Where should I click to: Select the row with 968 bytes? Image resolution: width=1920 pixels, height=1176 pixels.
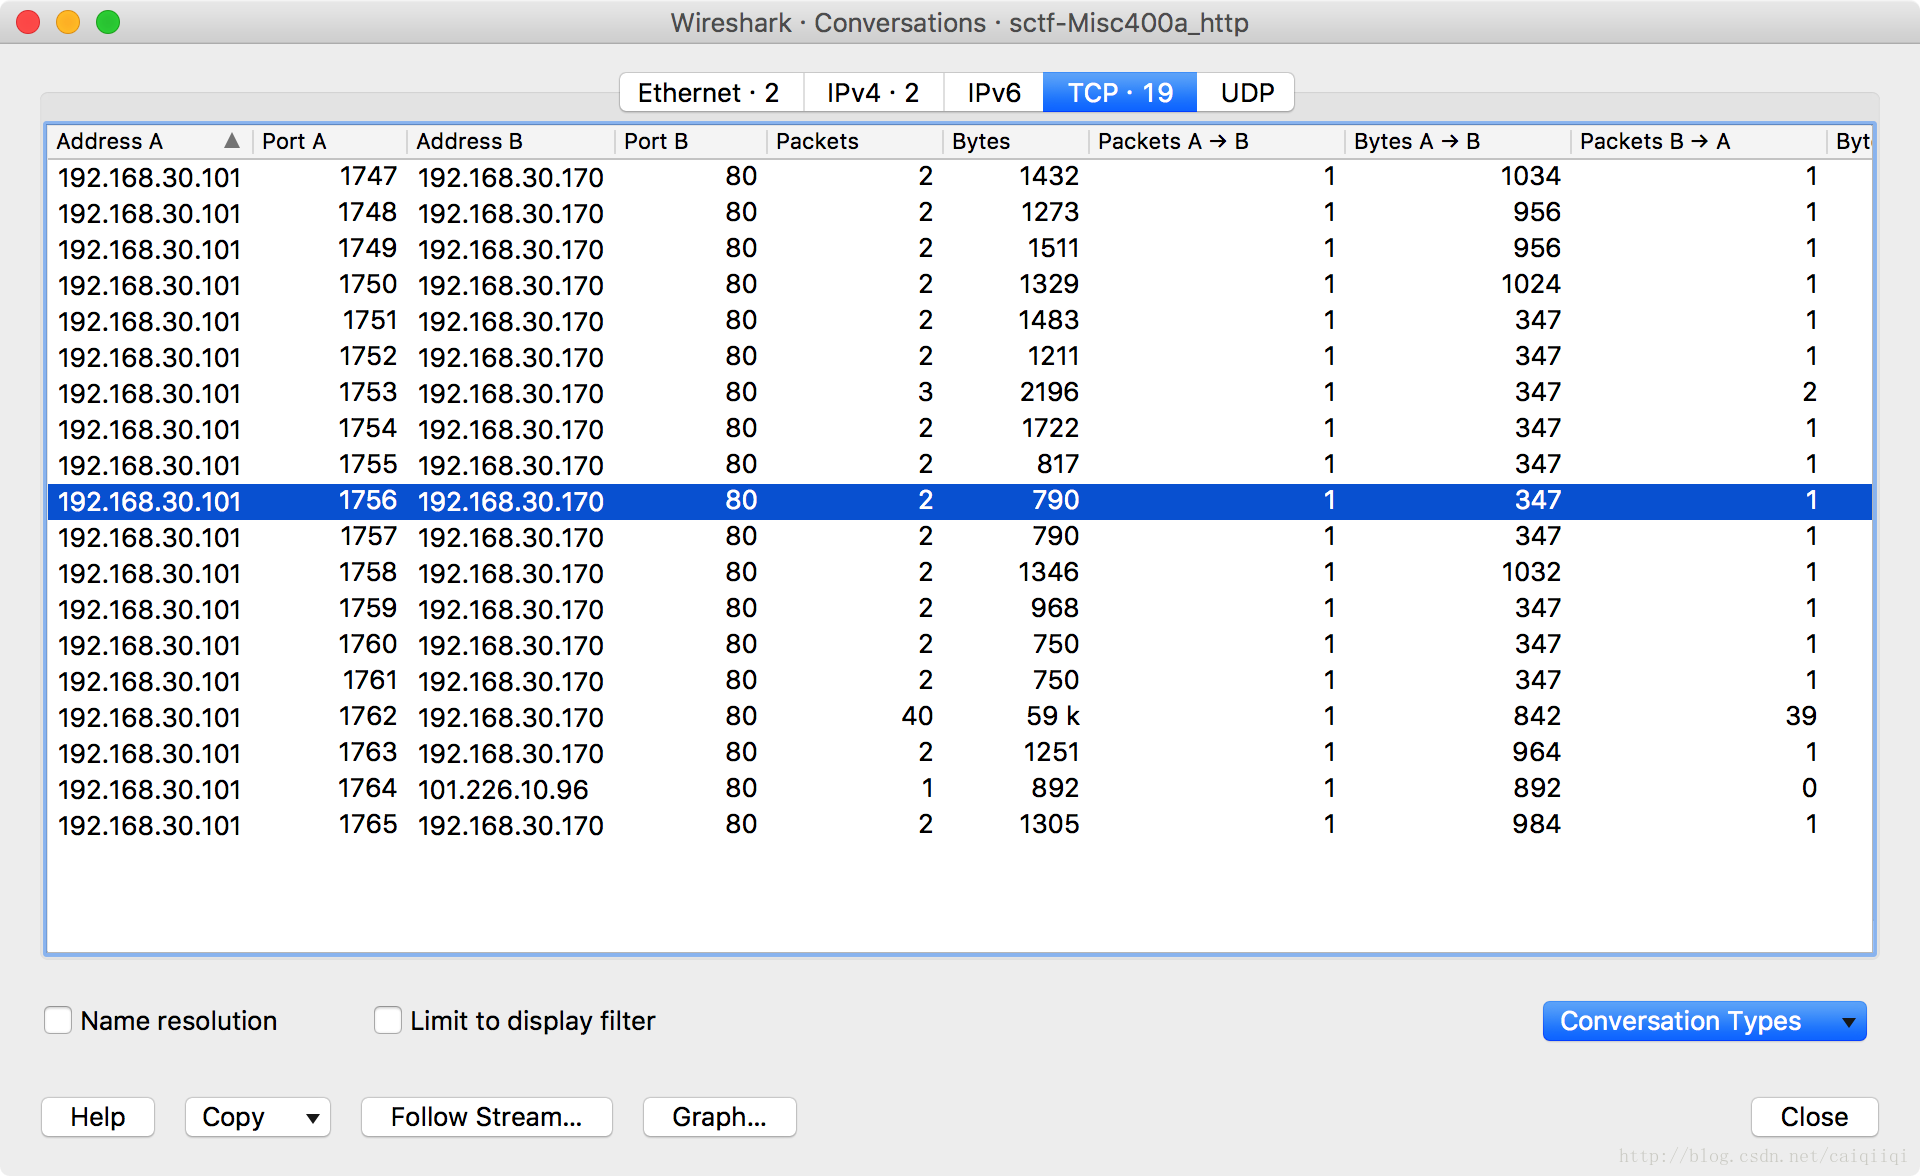click(x=960, y=609)
